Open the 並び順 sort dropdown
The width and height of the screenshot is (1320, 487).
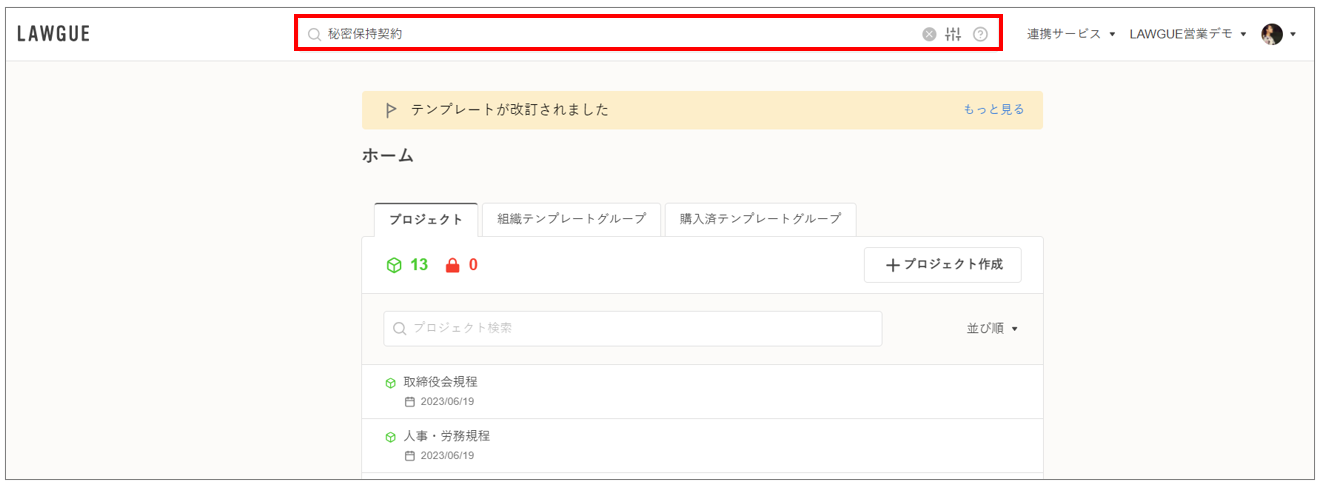992,328
